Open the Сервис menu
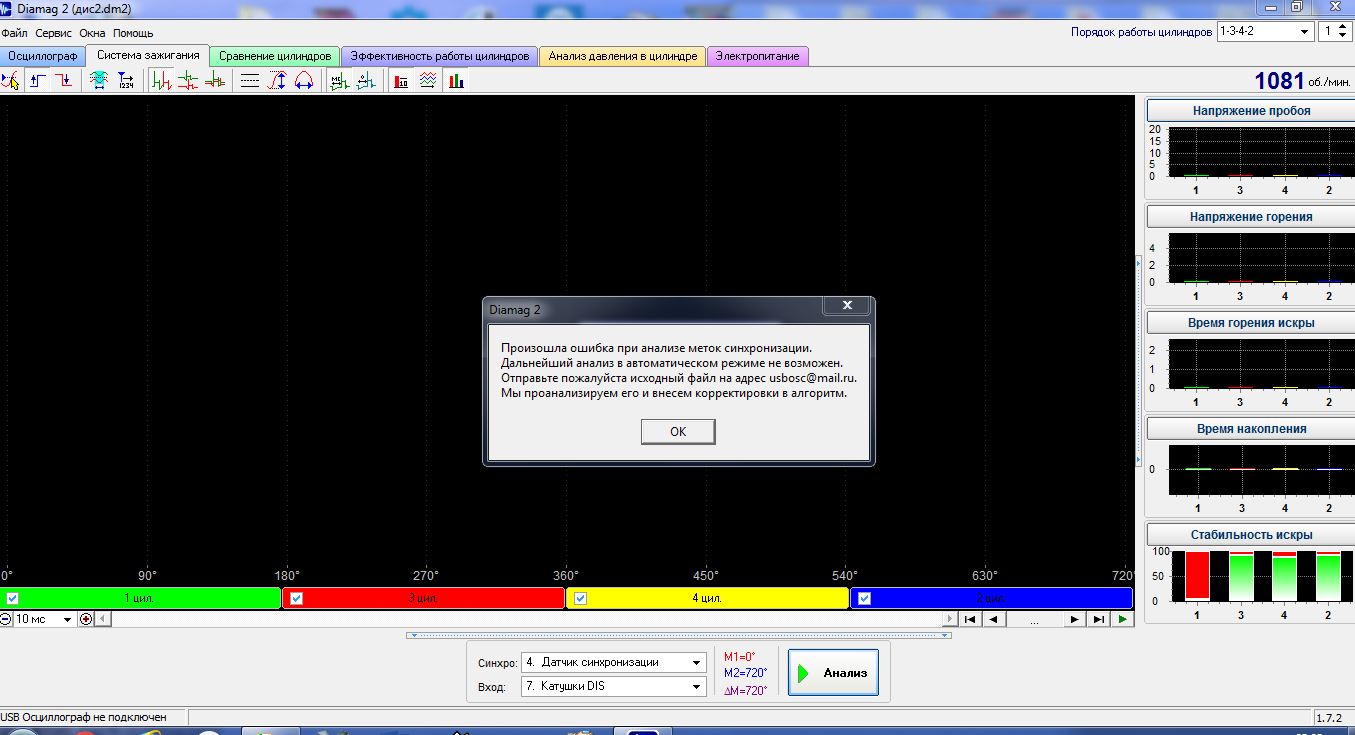1355x735 pixels. [53, 33]
